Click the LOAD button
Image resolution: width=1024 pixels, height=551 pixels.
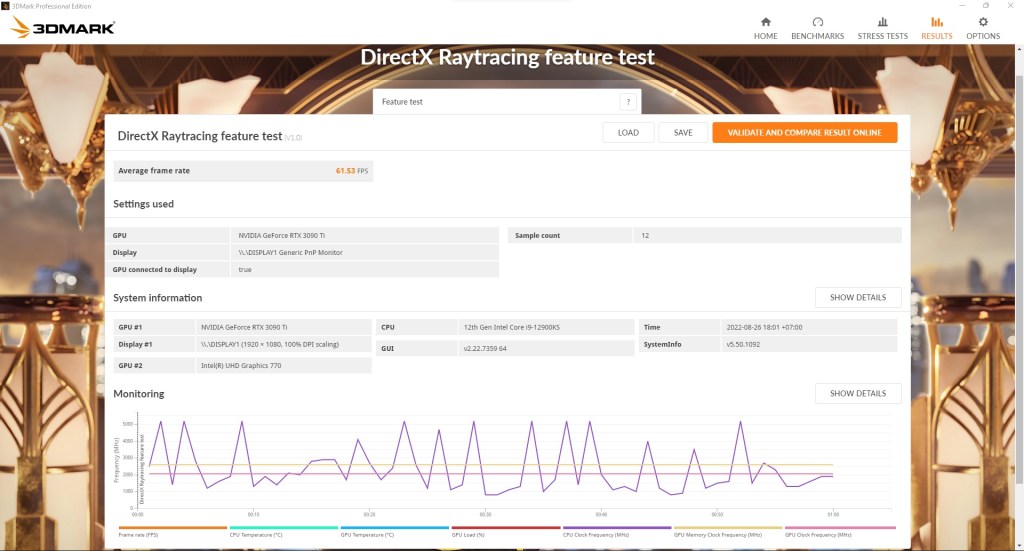(628, 133)
